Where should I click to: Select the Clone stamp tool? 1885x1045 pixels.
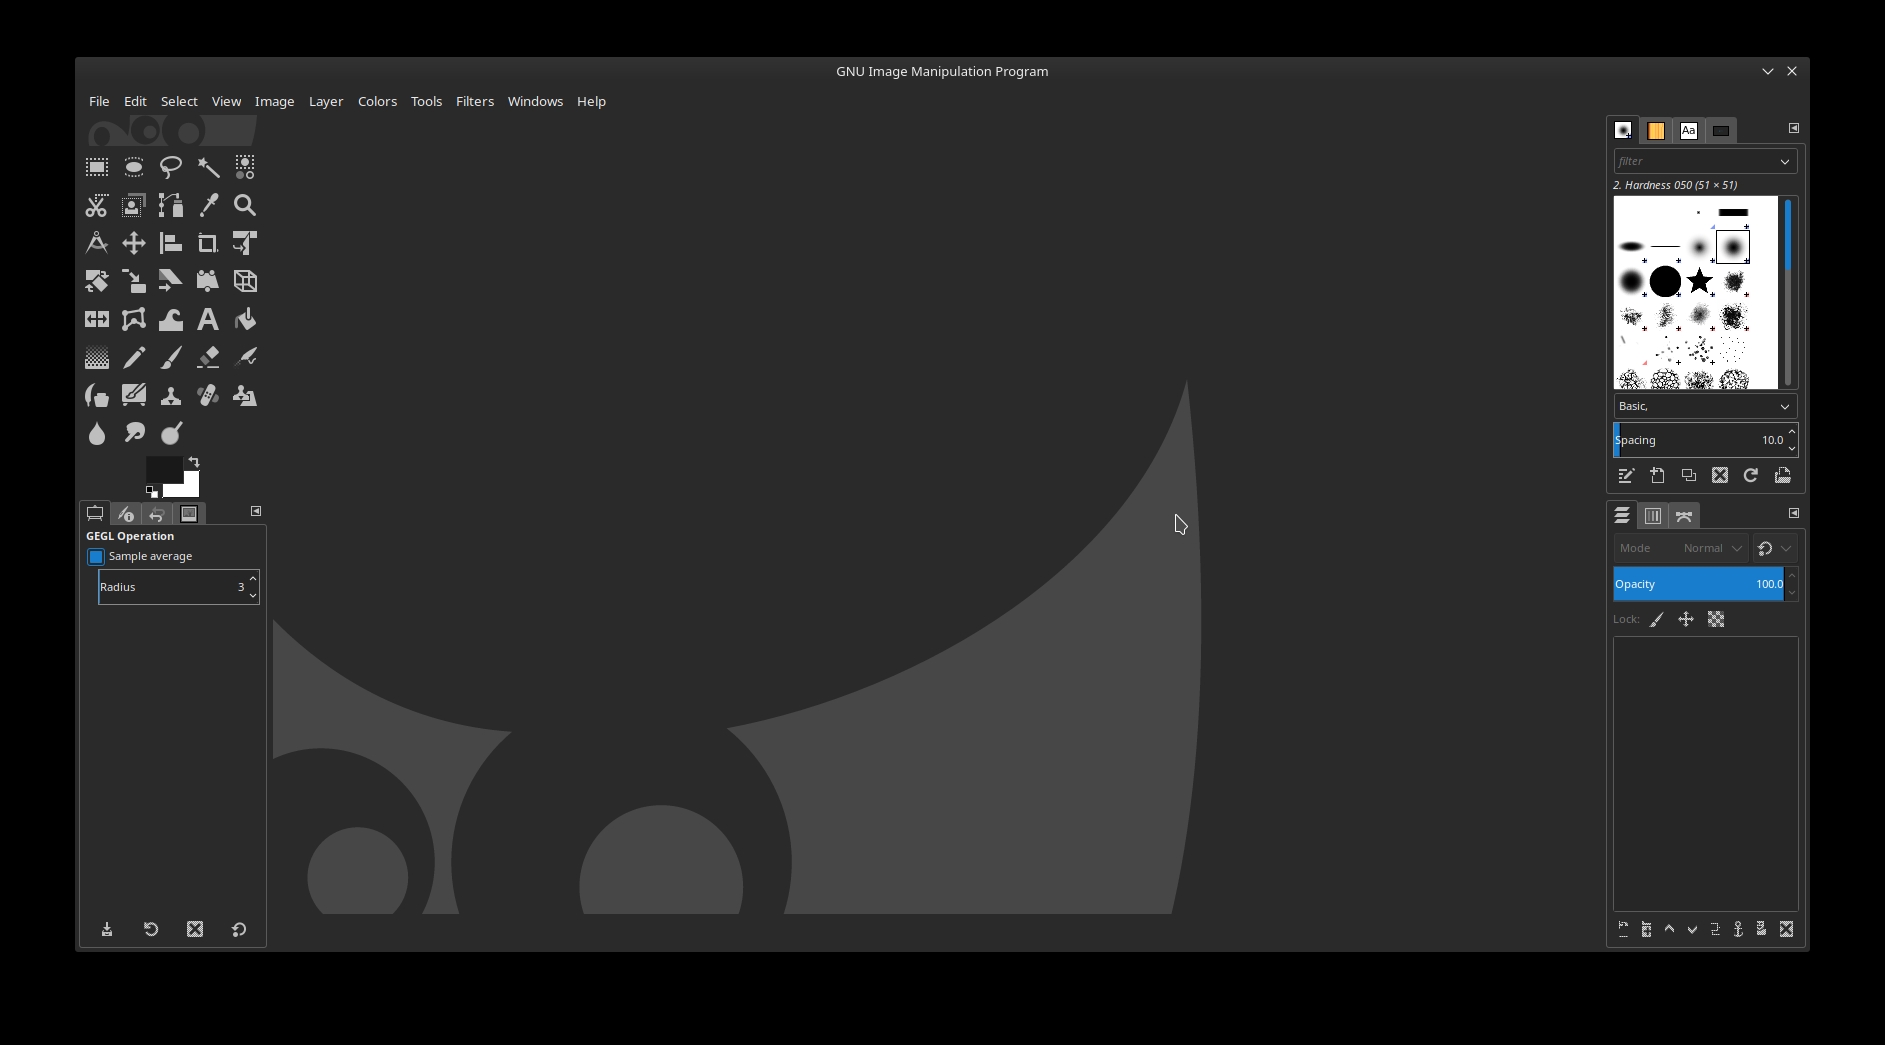point(171,395)
